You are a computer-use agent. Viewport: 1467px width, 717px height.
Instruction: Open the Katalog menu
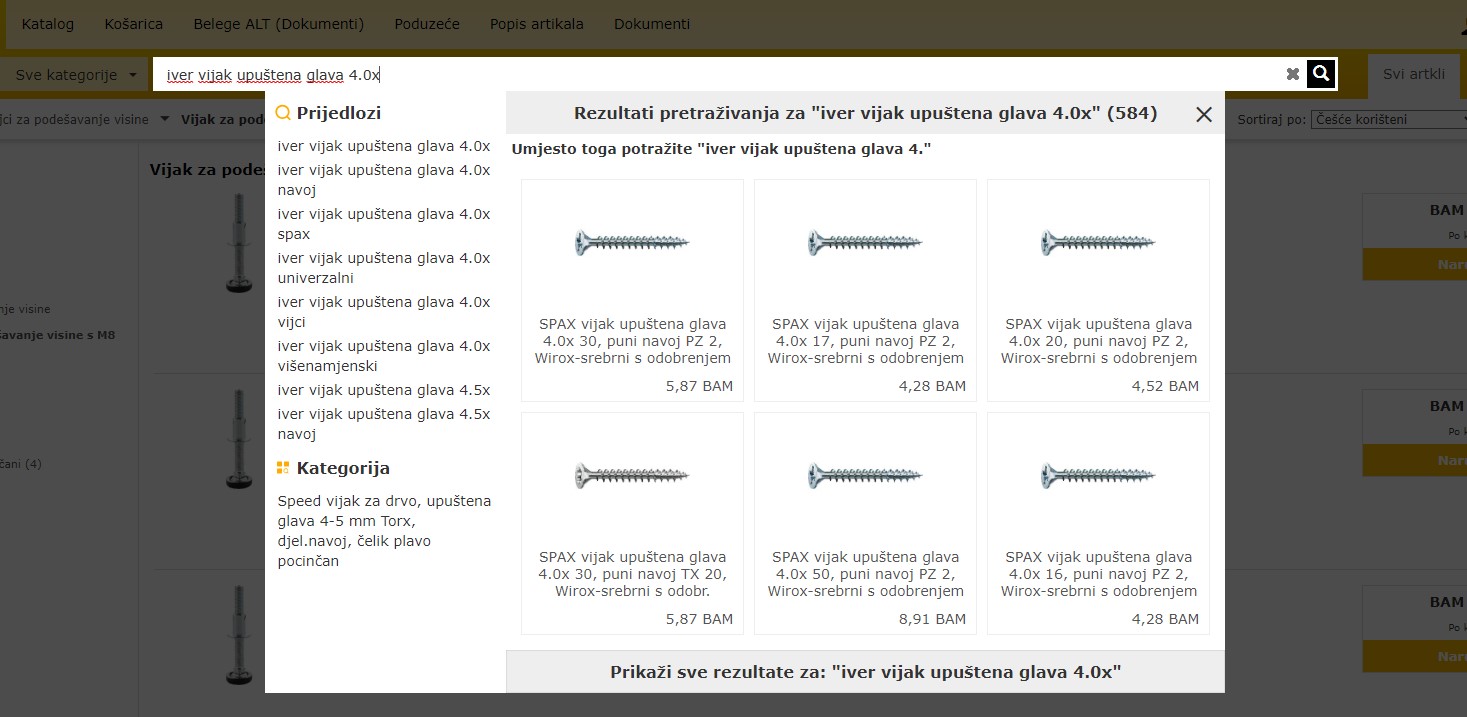tap(48, 24)
